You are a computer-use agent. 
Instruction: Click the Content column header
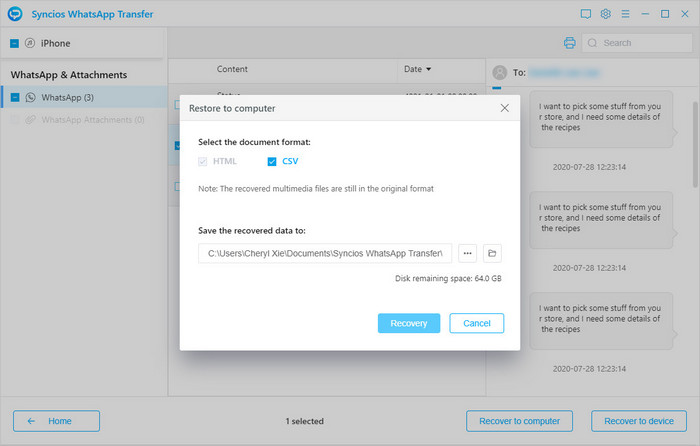tap(232, 69)
